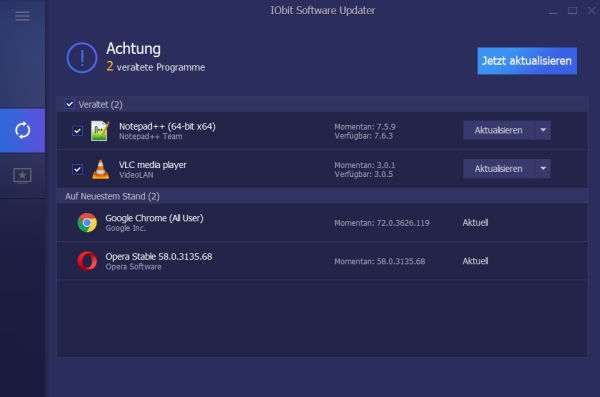Image resolution: width=600 pixels, height=397 pixels.
Task: Expand the VLC Aktualisieren dropdown arrow
Action: tap(543, 168)
